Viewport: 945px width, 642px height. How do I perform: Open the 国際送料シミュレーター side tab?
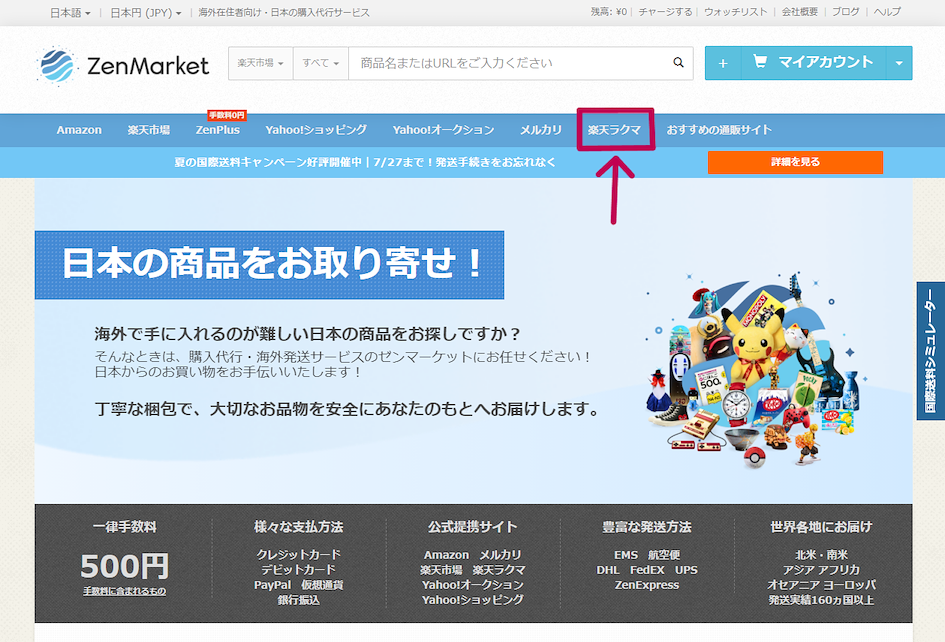(x=931, y=351)
